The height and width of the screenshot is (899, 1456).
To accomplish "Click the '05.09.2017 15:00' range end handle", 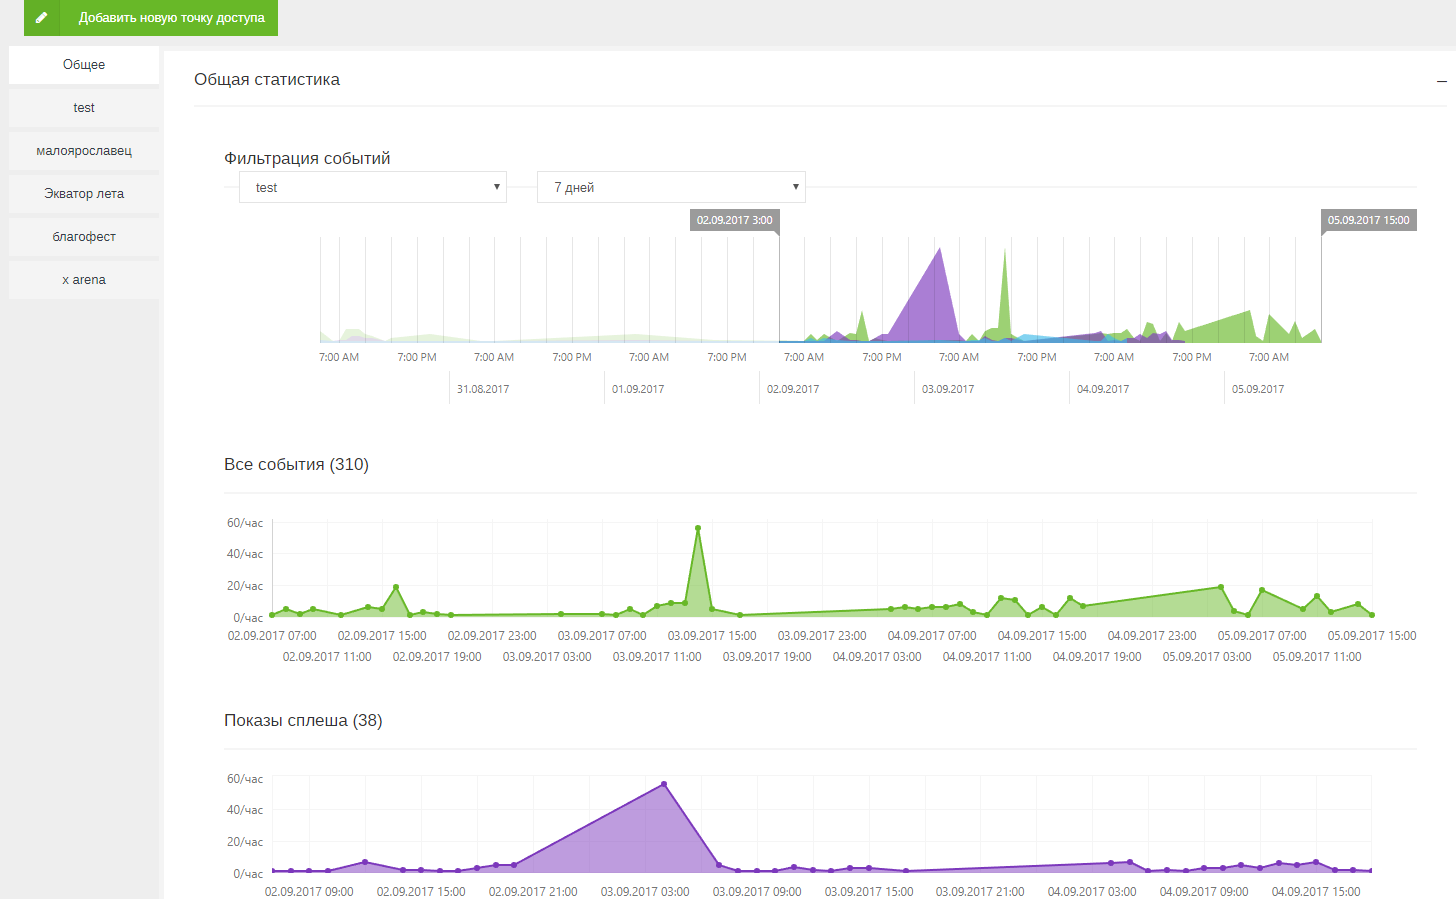I will 1368,220.
